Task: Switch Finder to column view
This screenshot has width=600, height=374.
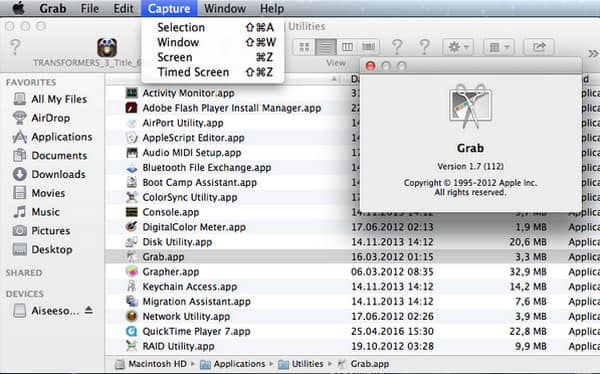Action: click(x=347, y=47)
